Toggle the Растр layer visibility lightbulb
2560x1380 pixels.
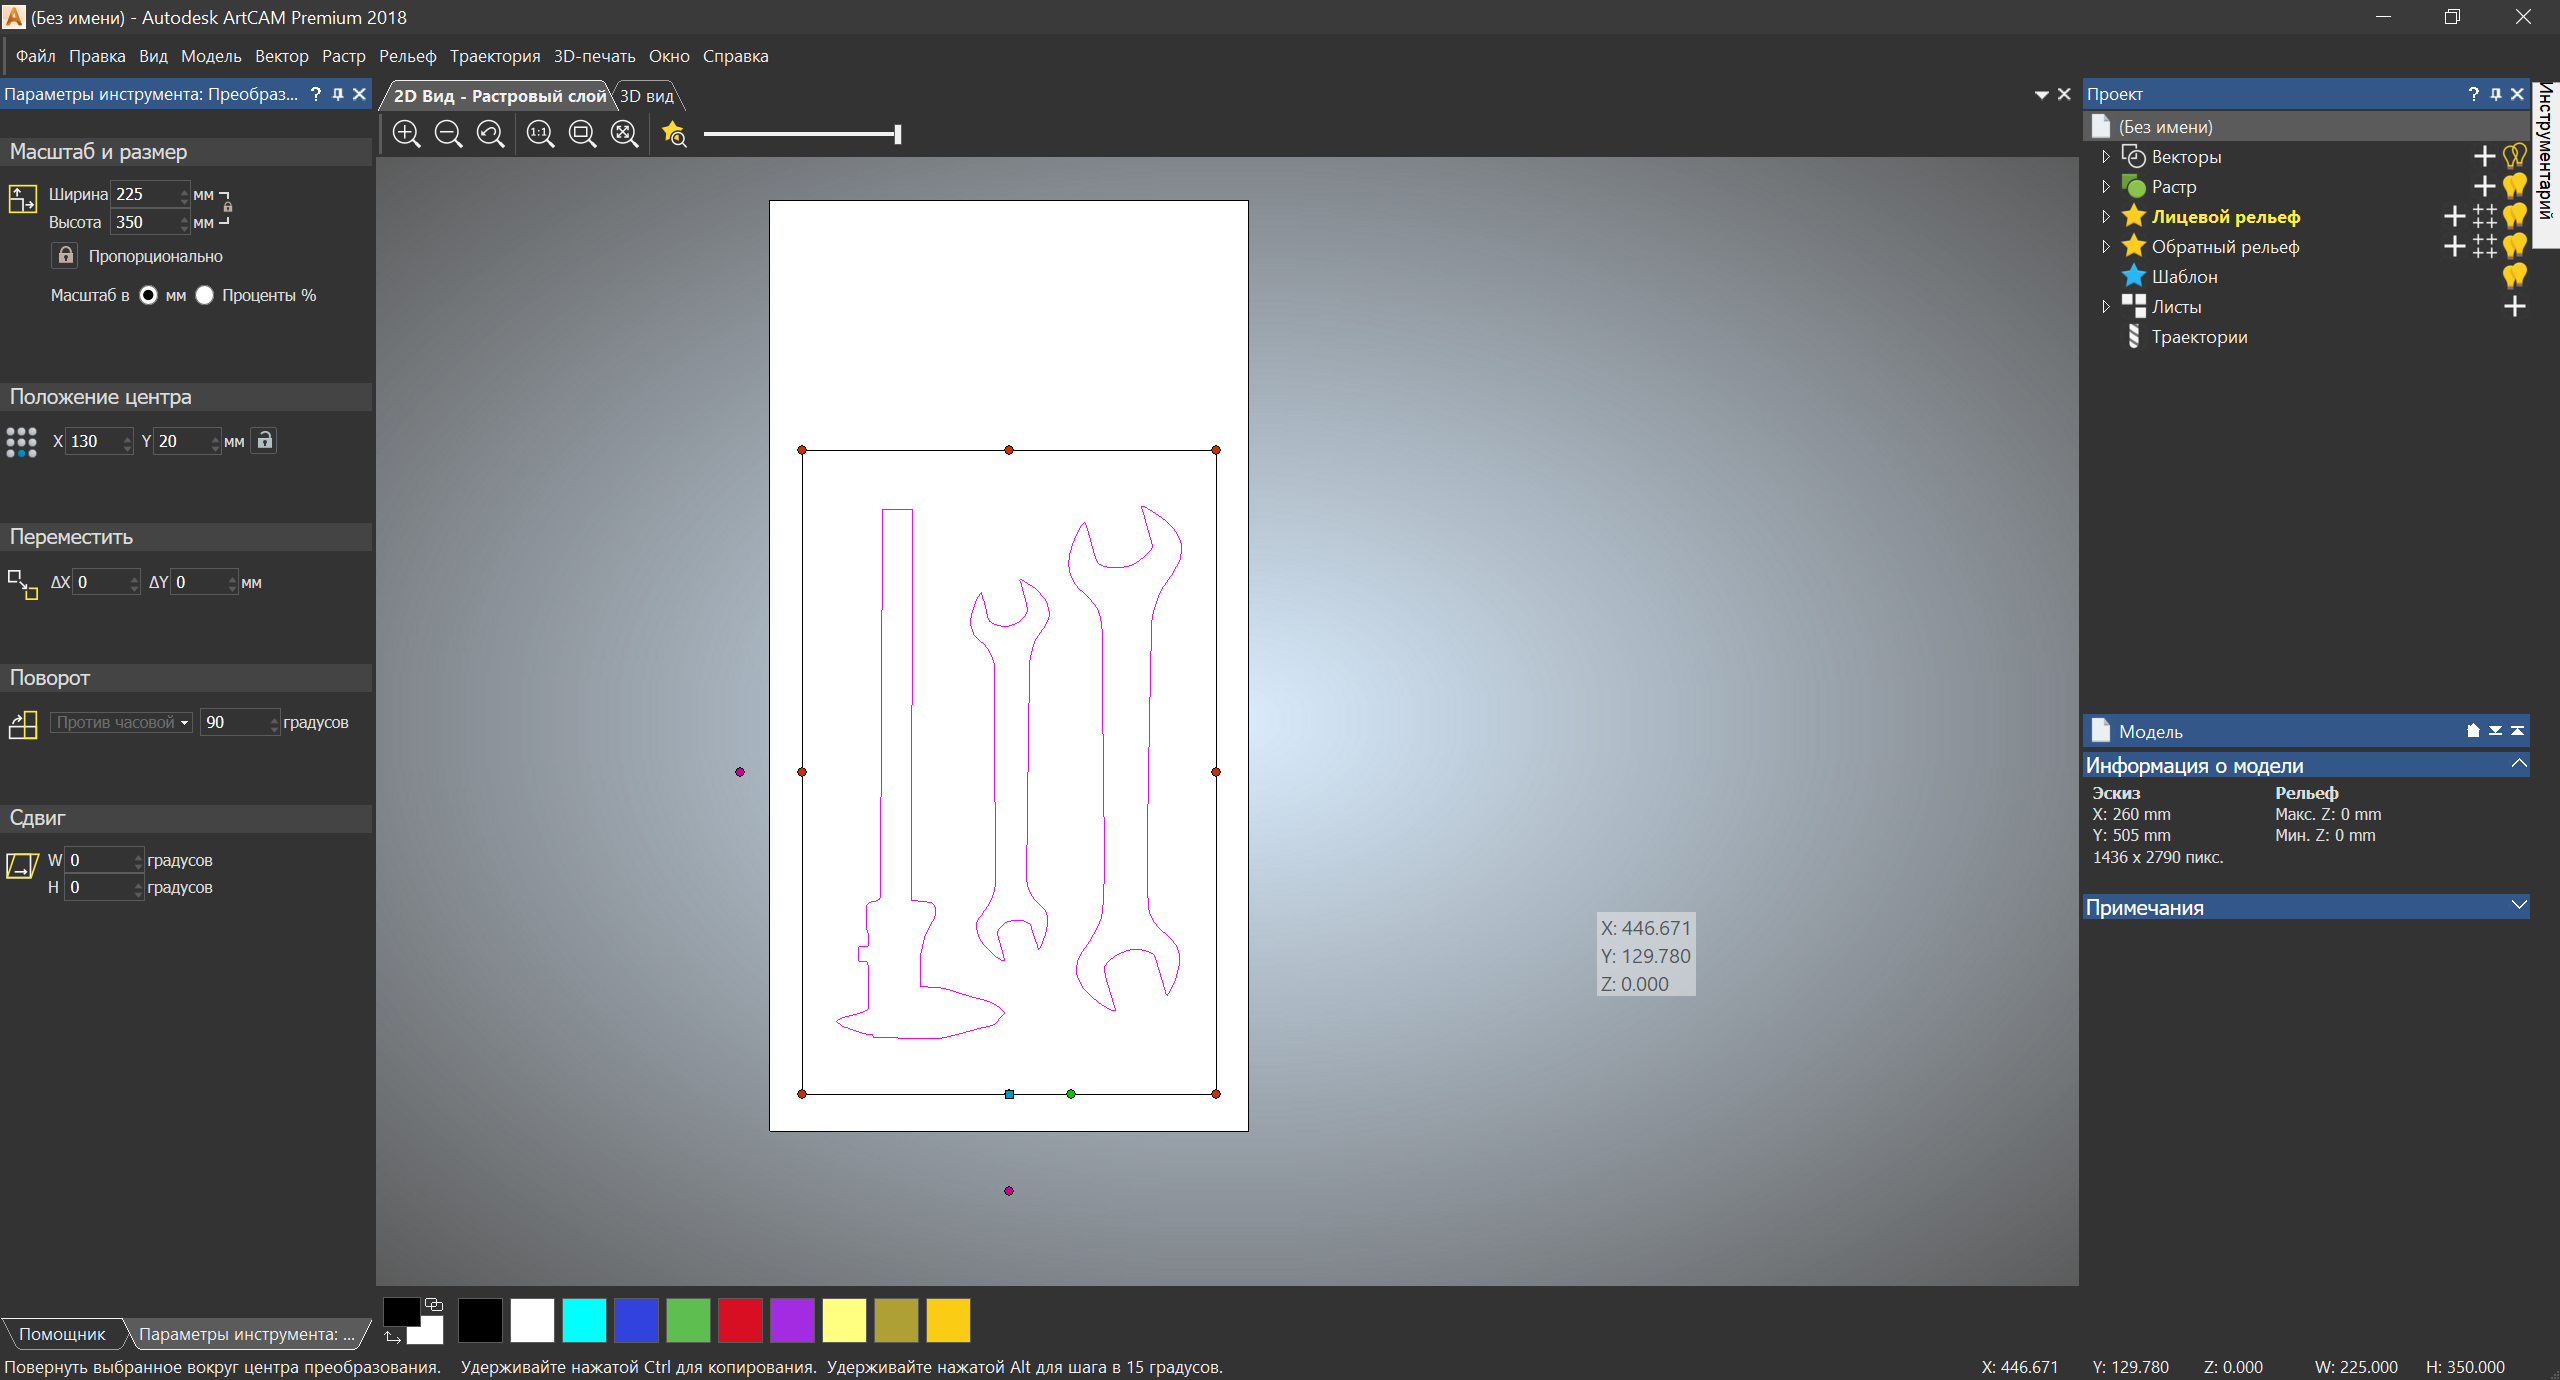pyautogui.click(x=2515, y=187)
